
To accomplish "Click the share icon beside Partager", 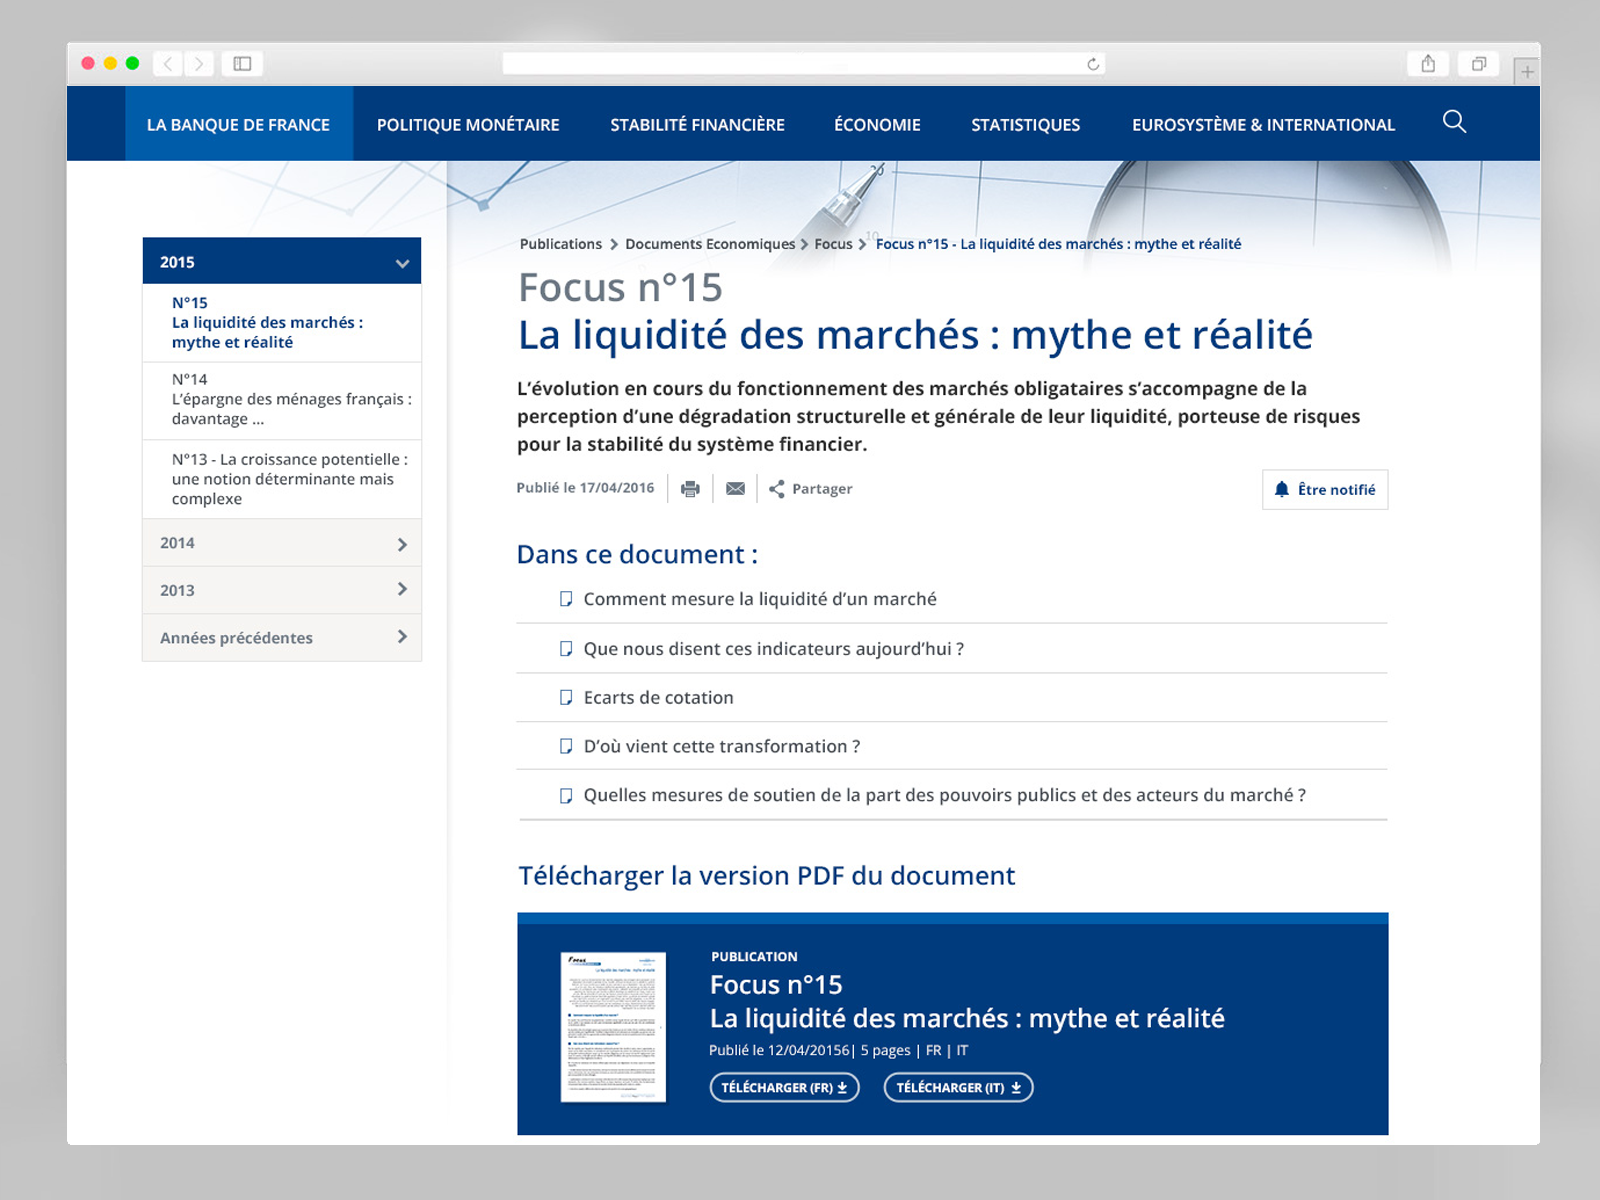I will pos(776,489).
